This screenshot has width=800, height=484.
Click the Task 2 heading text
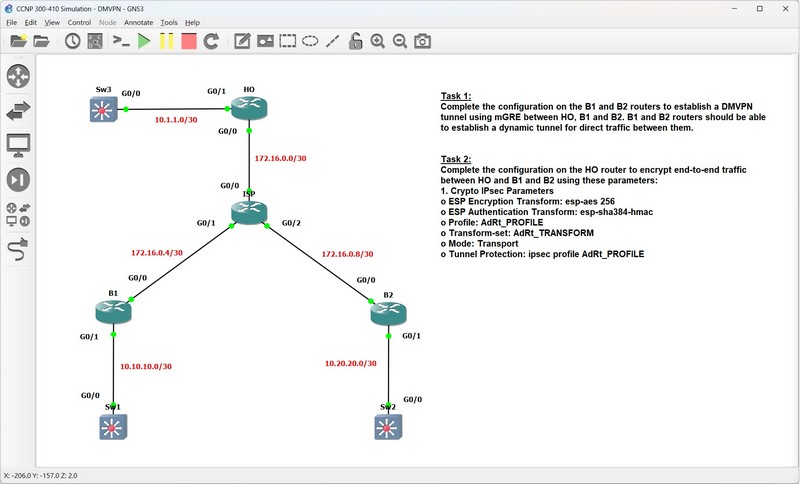click(456, 159)
